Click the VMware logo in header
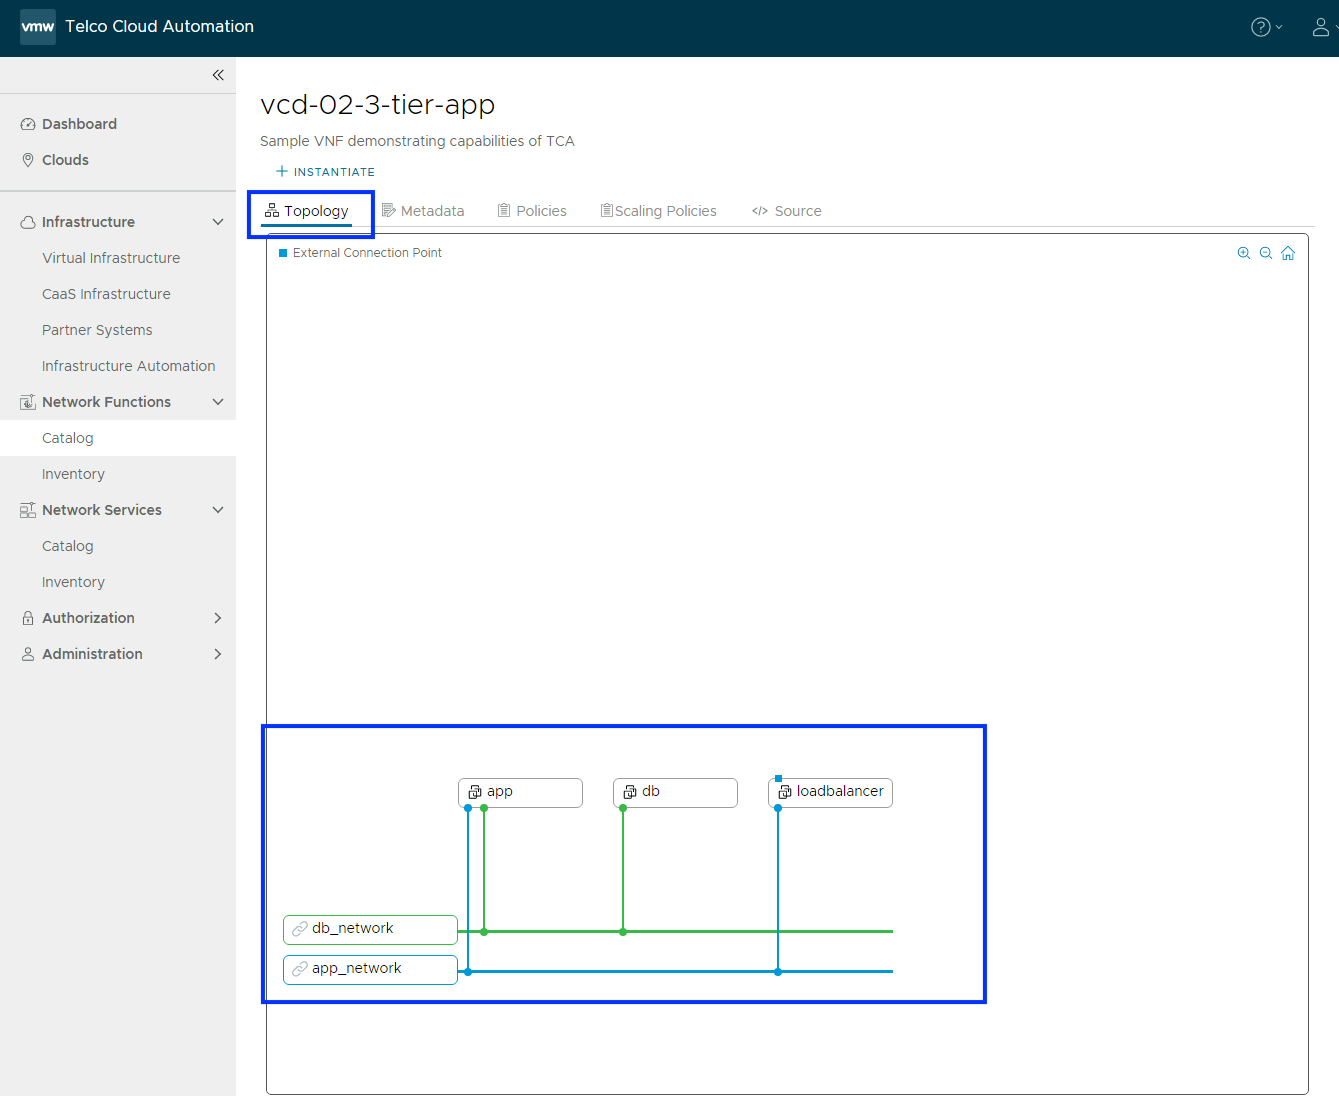This screenshot has width=1339, height=1096. pos(38,27)
